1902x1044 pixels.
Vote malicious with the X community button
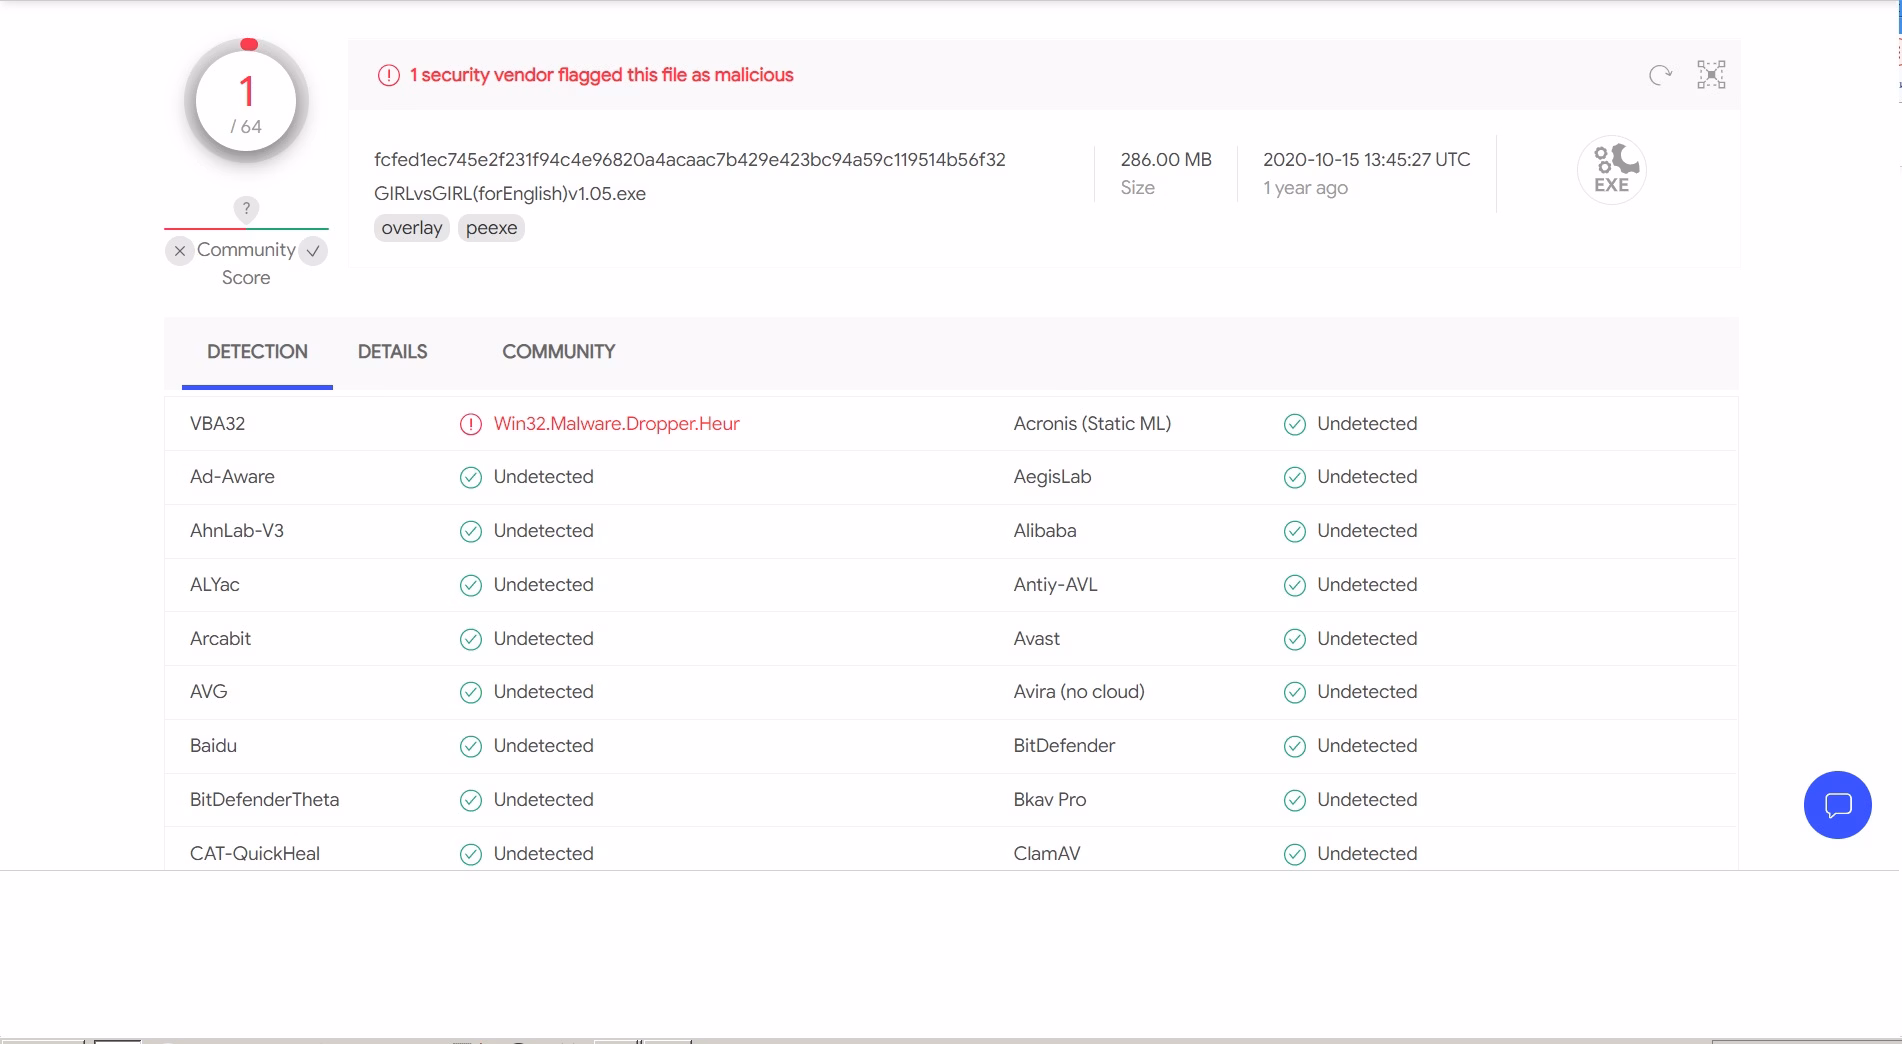click(179, 251)
